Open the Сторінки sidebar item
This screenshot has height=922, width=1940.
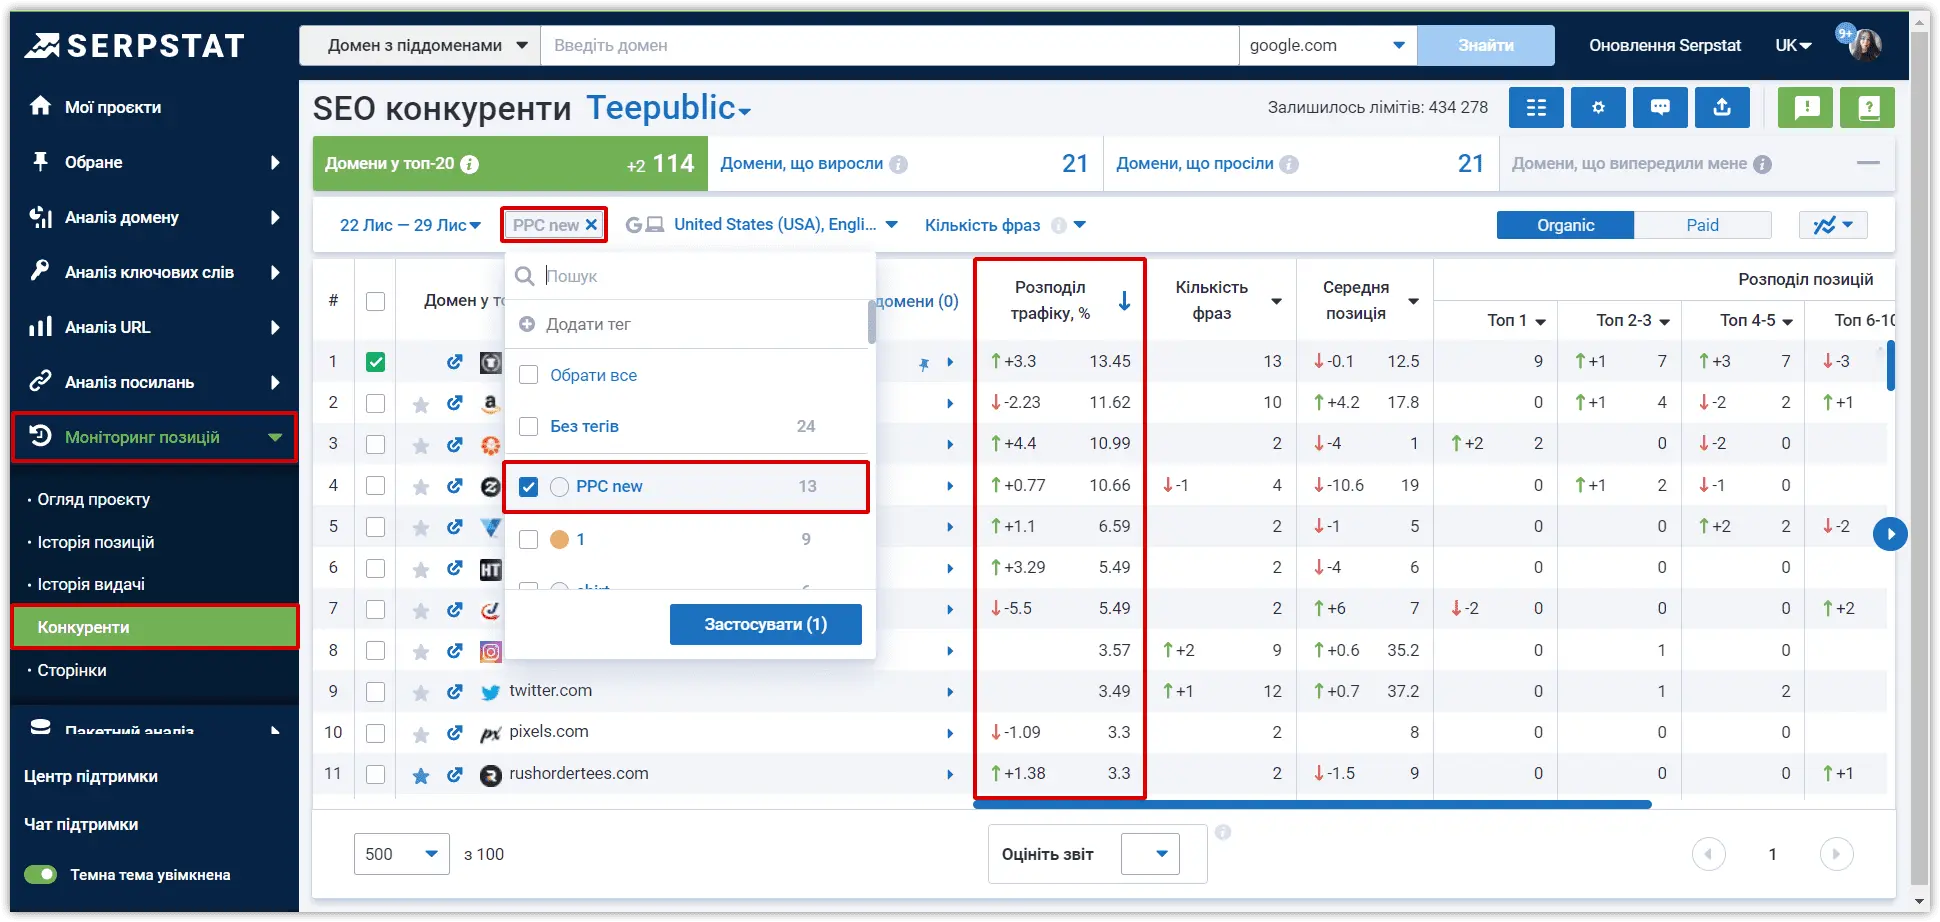[x=71, y=670]
